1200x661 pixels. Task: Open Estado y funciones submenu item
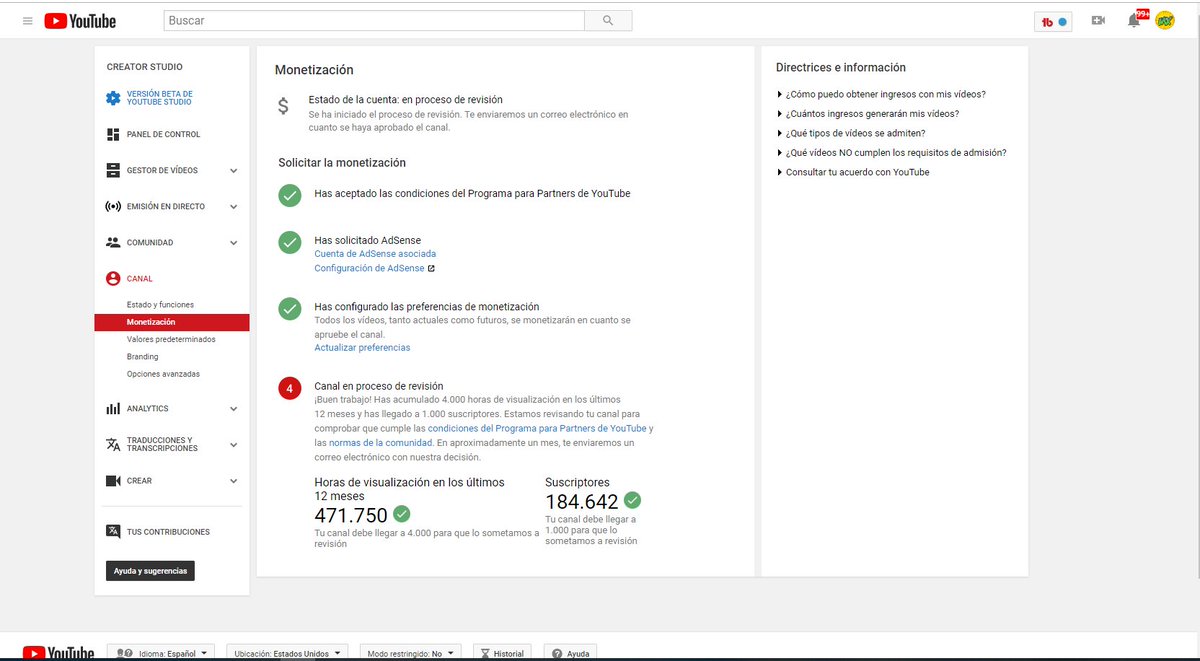[x=160, y=304]
